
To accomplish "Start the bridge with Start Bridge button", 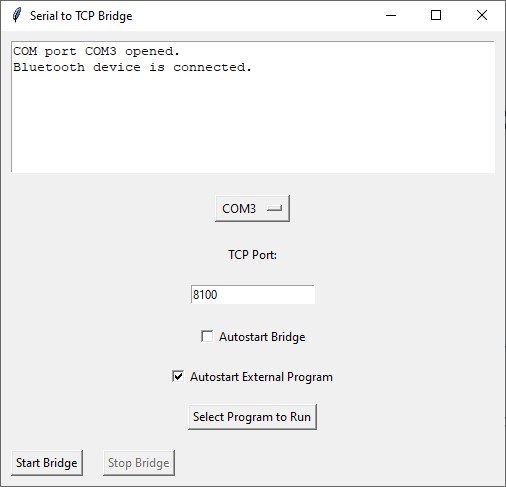I will [x=47, y=463].
